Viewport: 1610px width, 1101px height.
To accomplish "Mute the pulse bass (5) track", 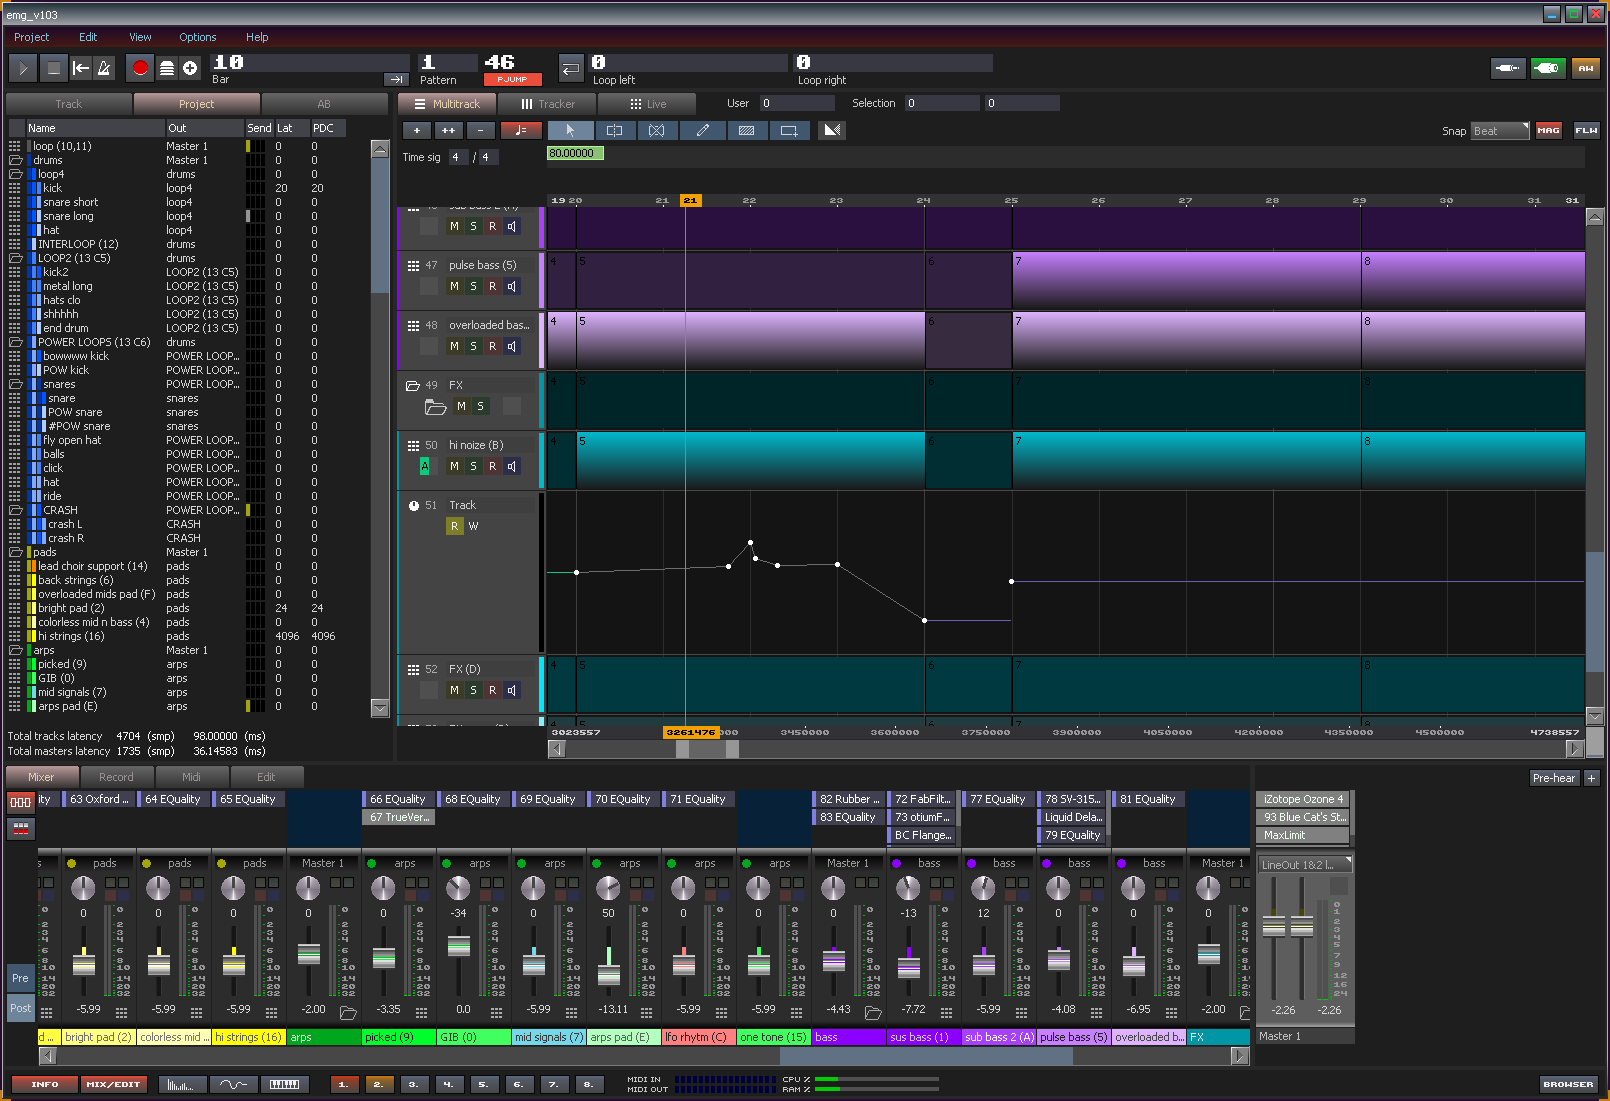I will (454, 286).
